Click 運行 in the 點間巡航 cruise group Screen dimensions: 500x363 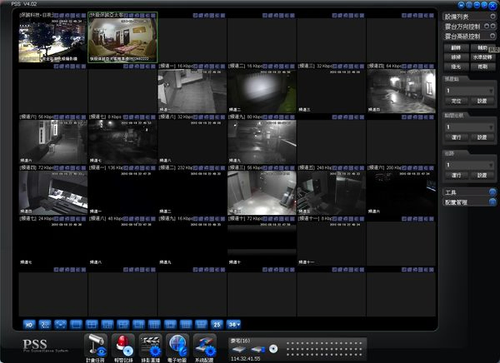click(x=456, y=137)
